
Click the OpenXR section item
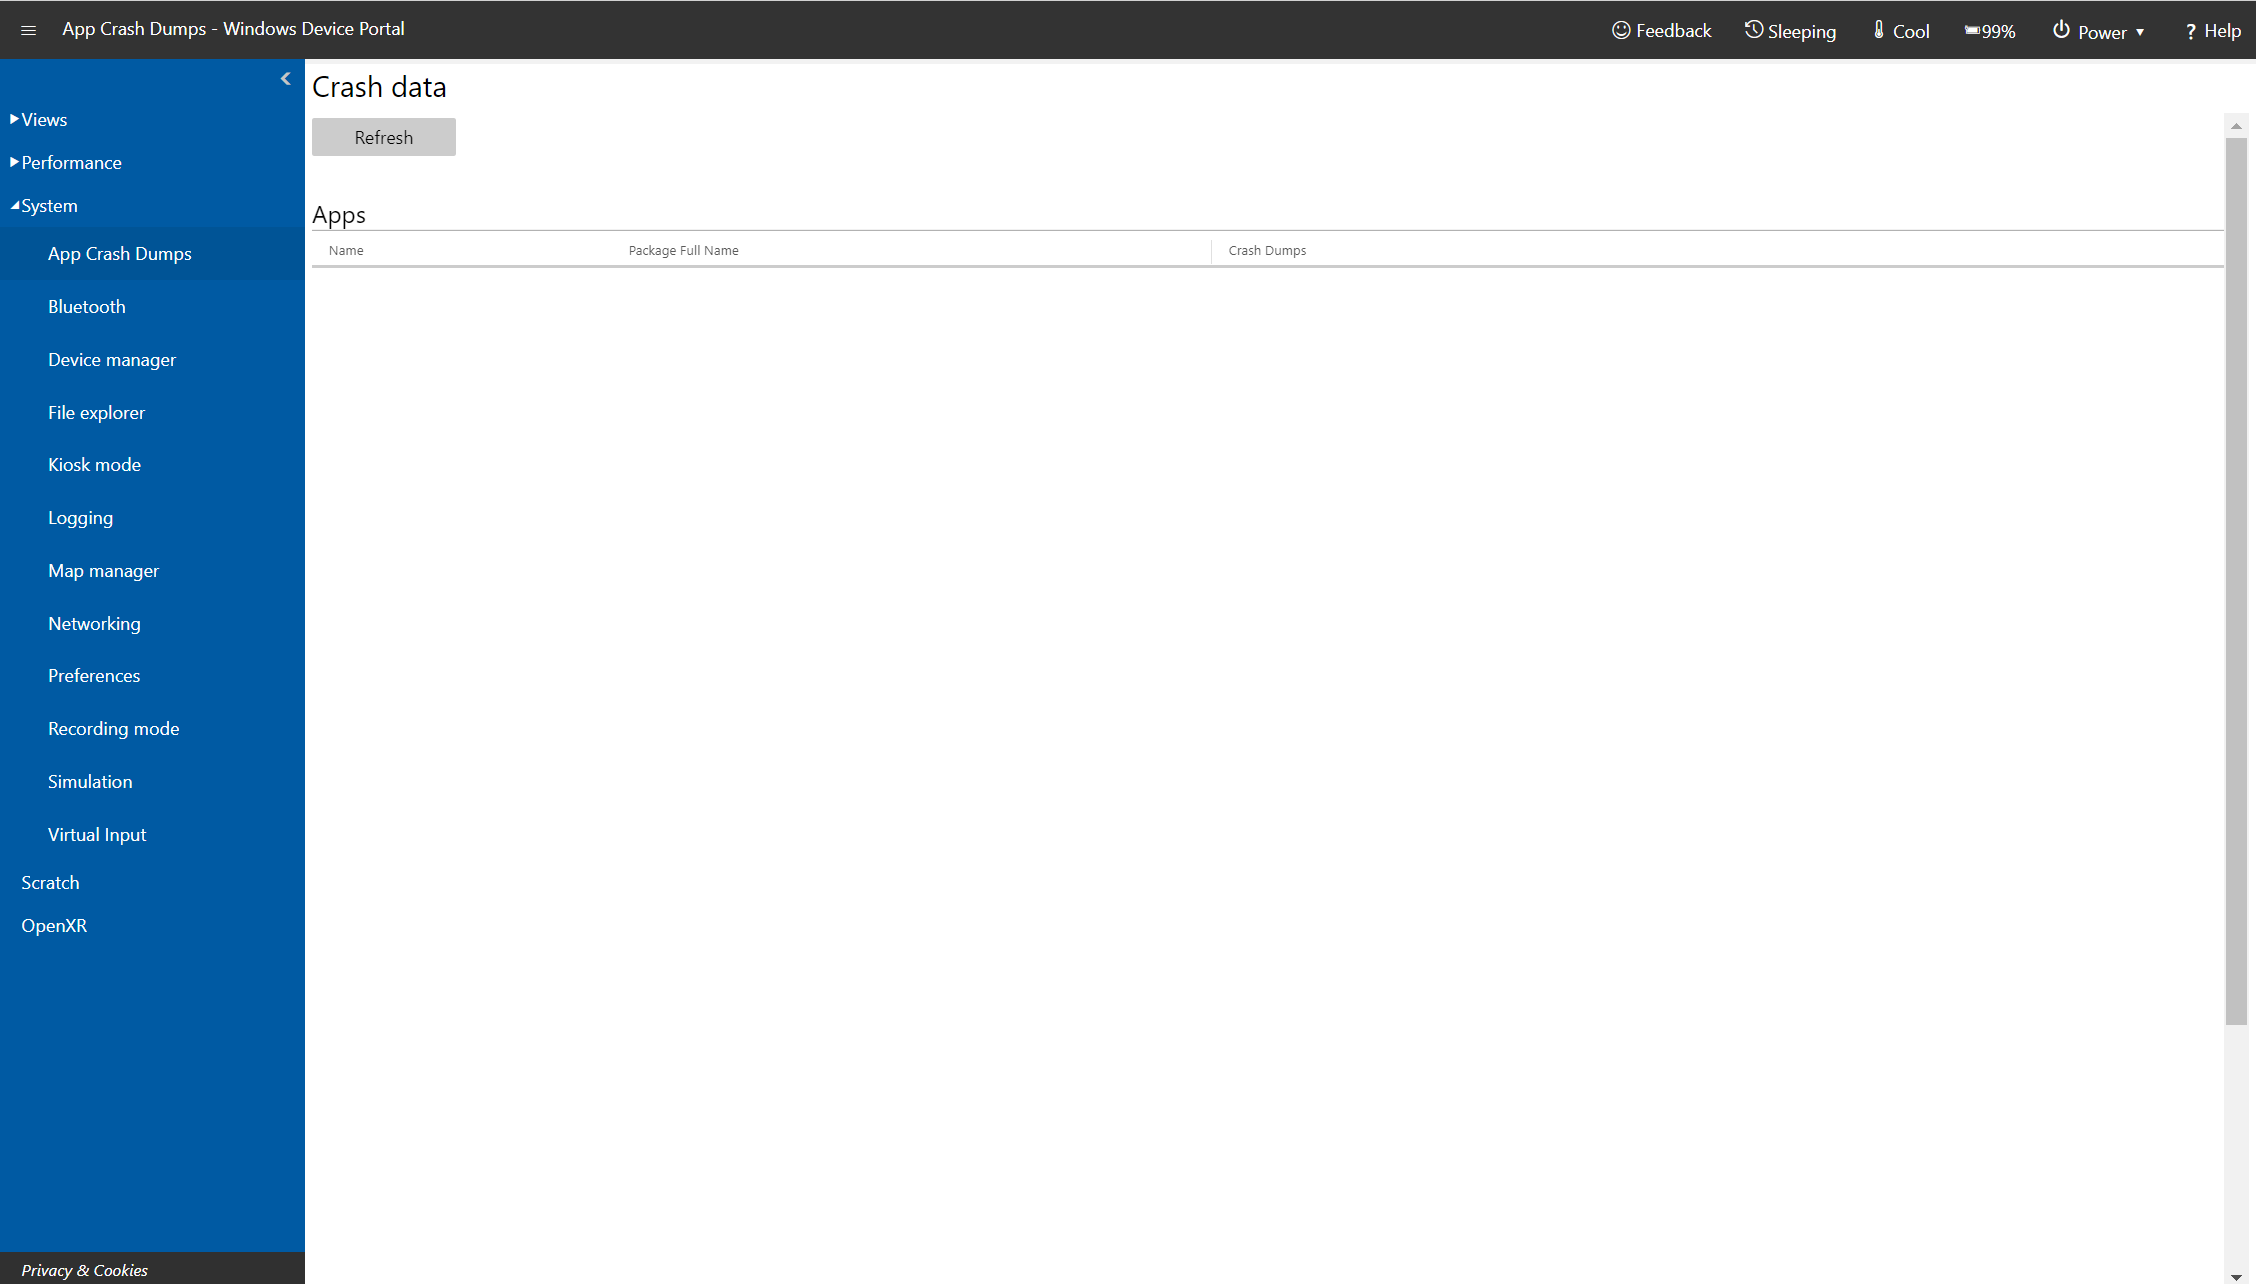click(54, 925)
